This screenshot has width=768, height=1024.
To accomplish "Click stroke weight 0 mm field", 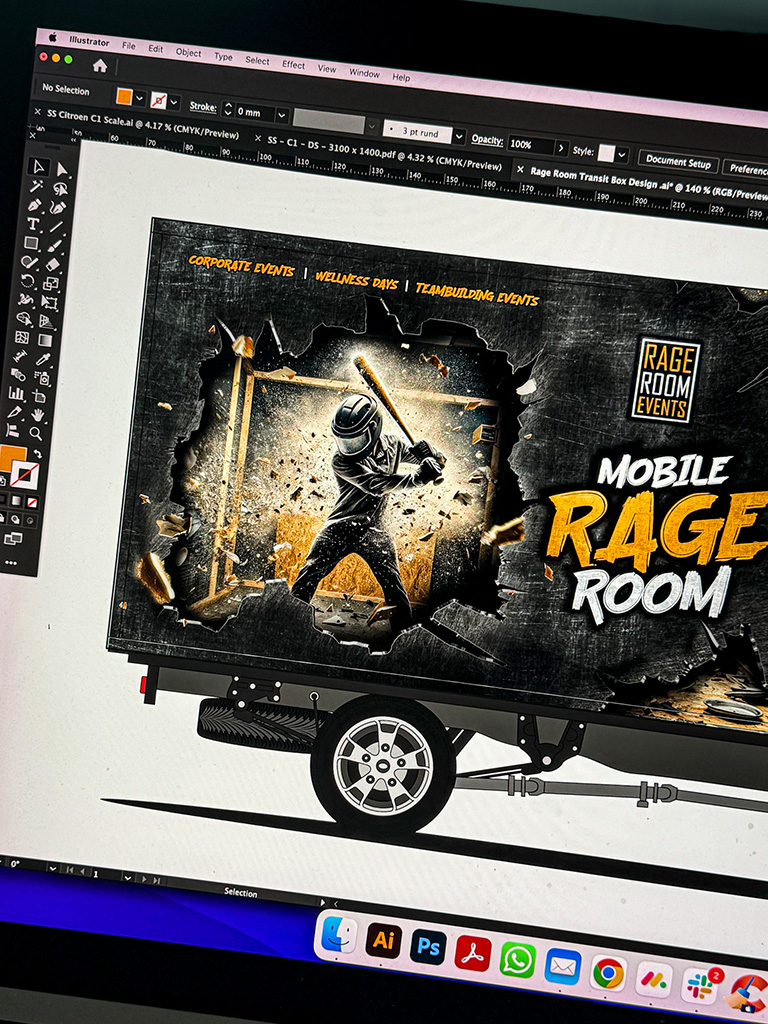I will point(254,112).
